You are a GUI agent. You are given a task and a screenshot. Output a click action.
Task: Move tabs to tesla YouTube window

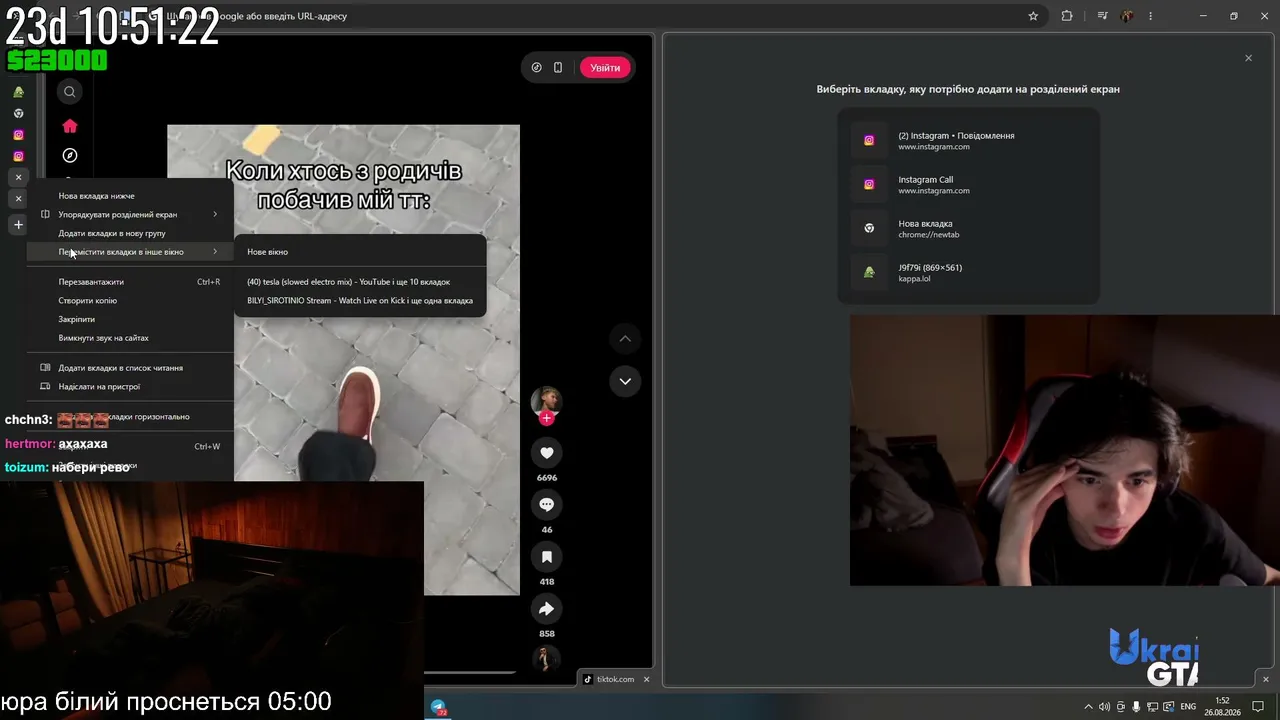pyautogui.click(x=360, y=282)
